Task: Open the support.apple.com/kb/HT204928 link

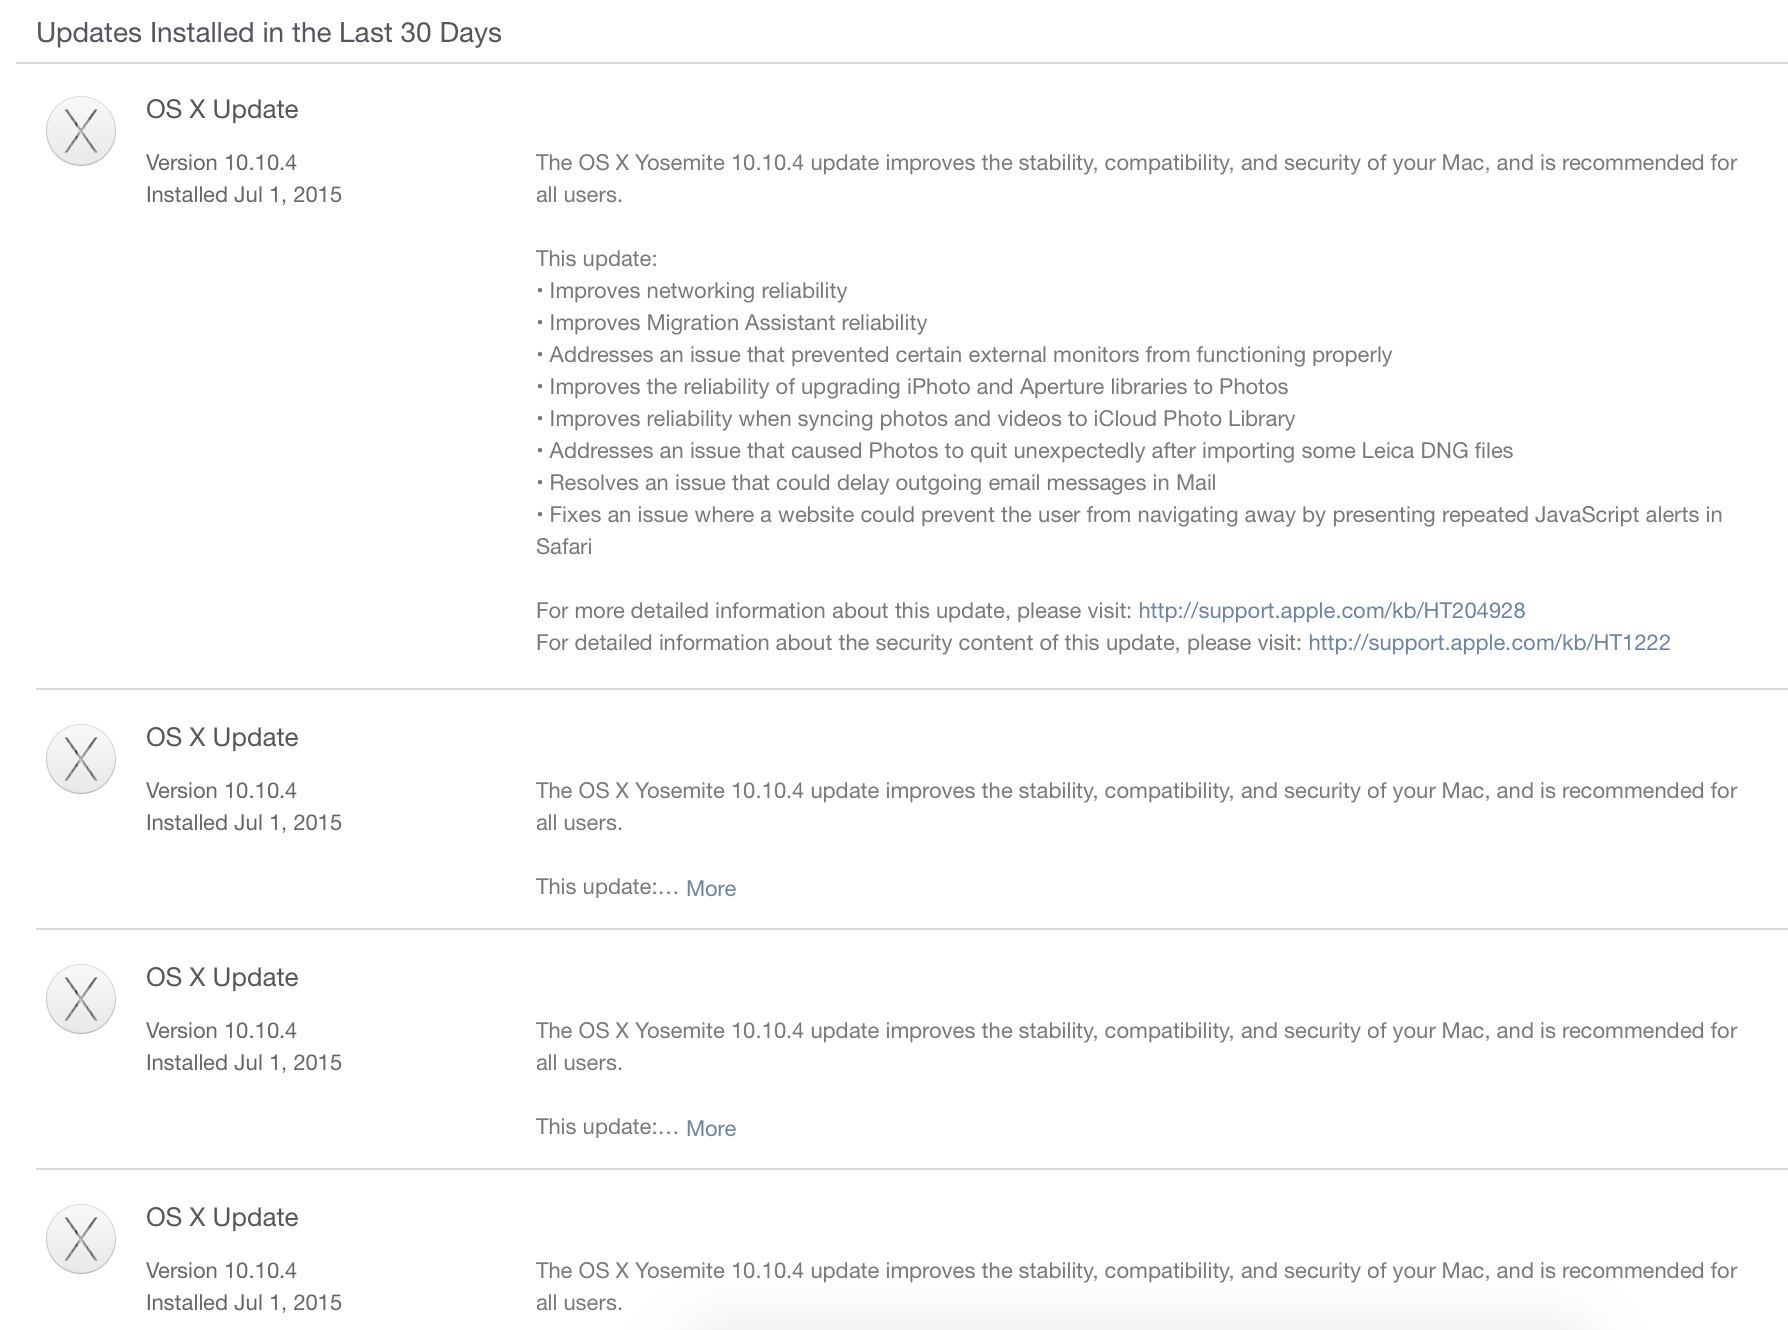Action: point(1331,610)
